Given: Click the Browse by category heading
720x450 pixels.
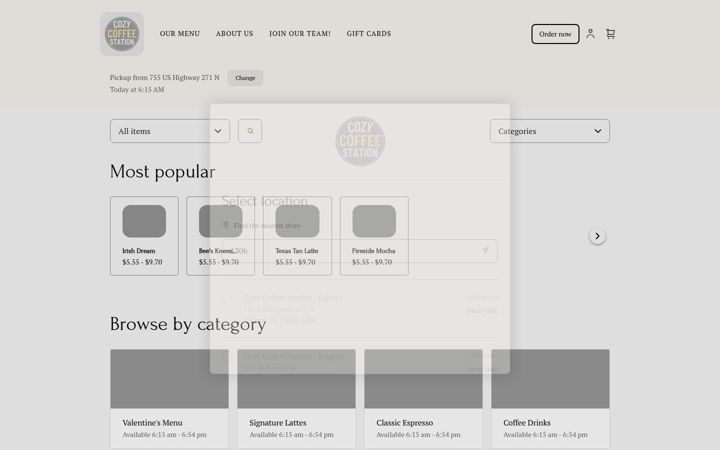Looking at the screenshot, I should coord(188,324).
